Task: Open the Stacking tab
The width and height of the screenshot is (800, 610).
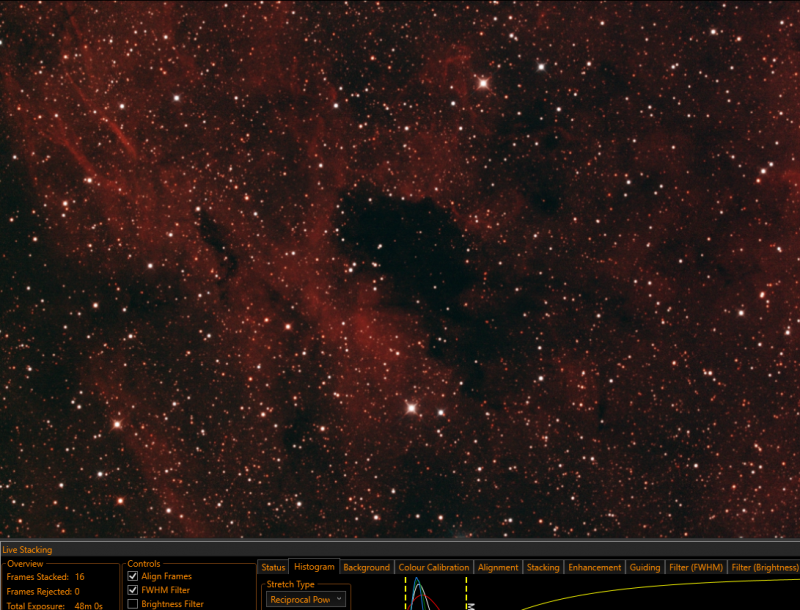Action: coord(543,567)
